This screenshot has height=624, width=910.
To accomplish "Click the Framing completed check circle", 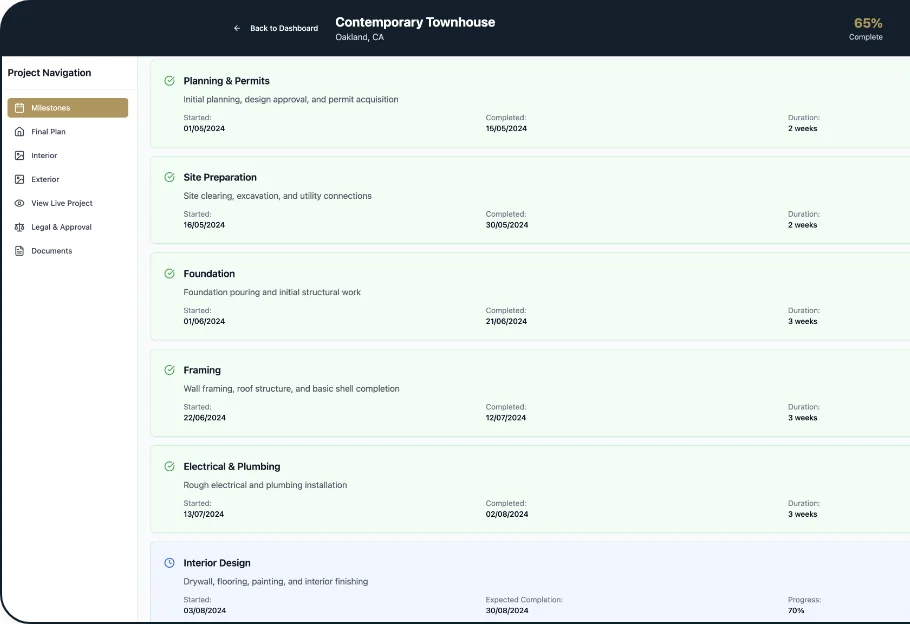I will [x=169, y=370].
